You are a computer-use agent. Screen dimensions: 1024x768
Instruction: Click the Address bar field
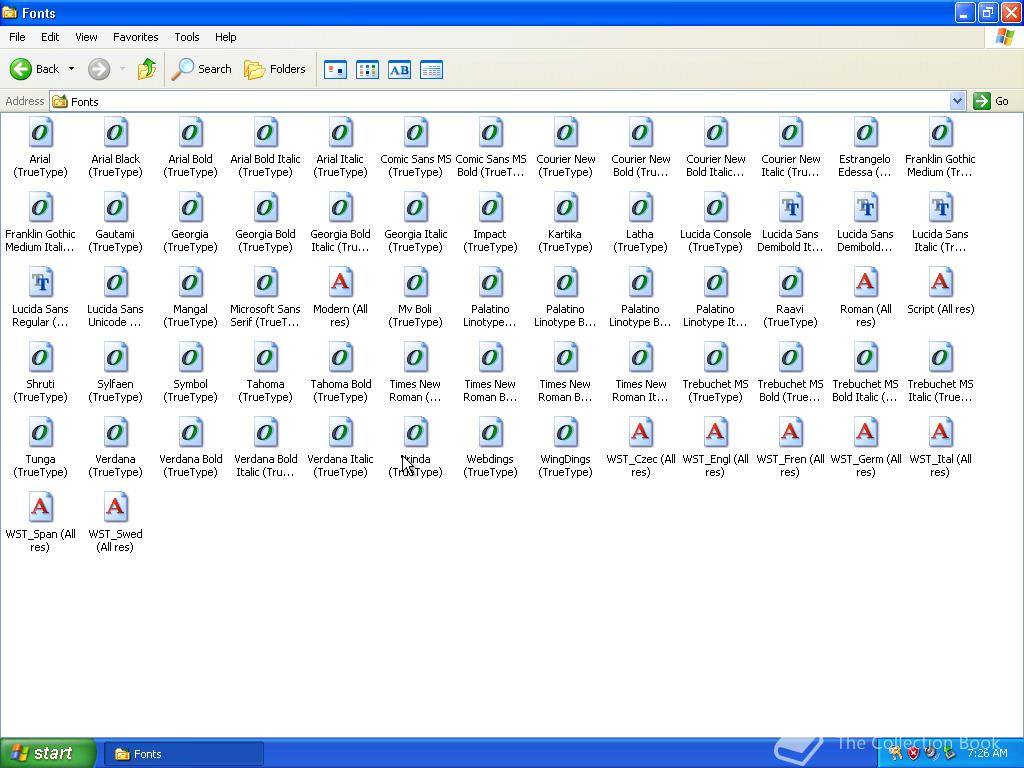(500, 101)
